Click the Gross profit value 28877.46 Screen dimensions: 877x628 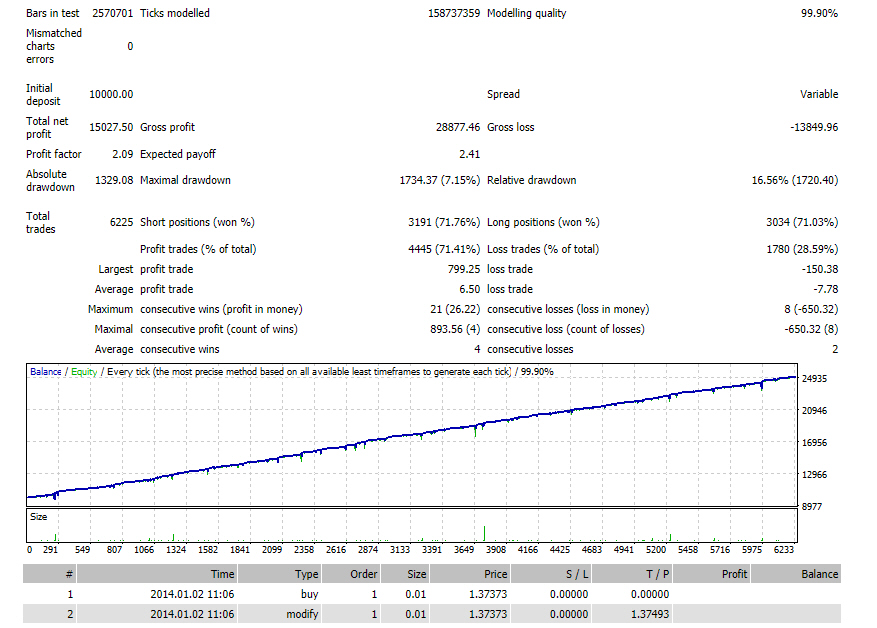click(x=458, y=127)
